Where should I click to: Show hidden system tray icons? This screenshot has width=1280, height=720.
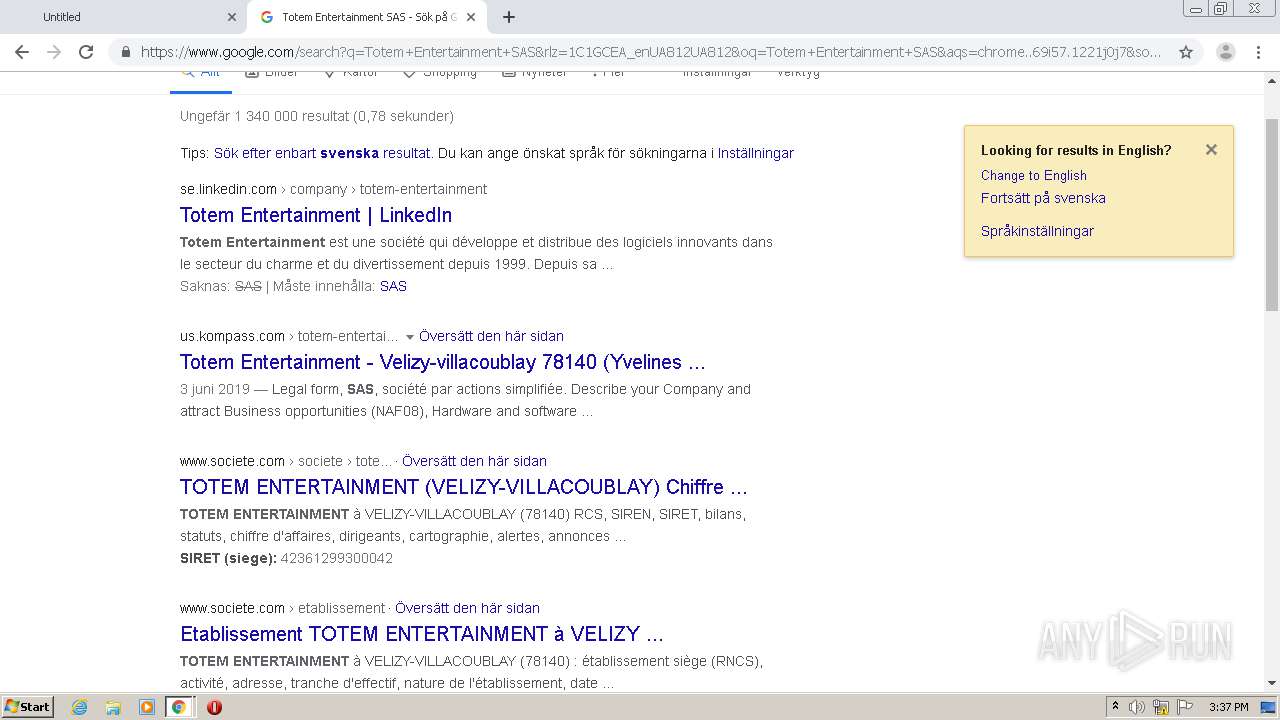coord(1115,707)
